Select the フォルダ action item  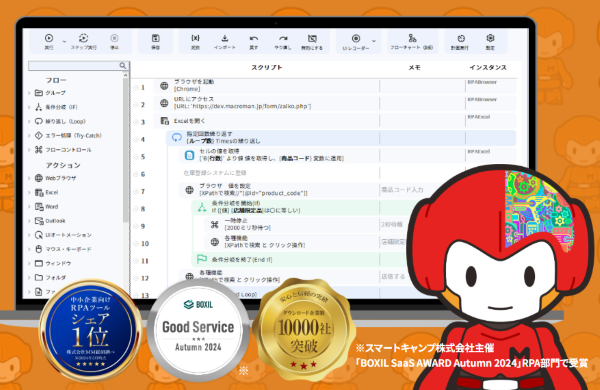click(x=51, y=277)
